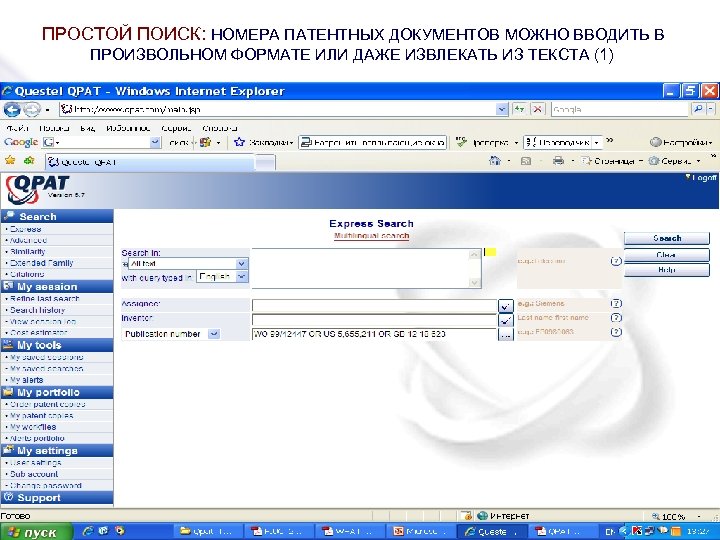Open the Page menu dropdown in command bar
The width and height of the screenshot is (720, 540).
611,161
